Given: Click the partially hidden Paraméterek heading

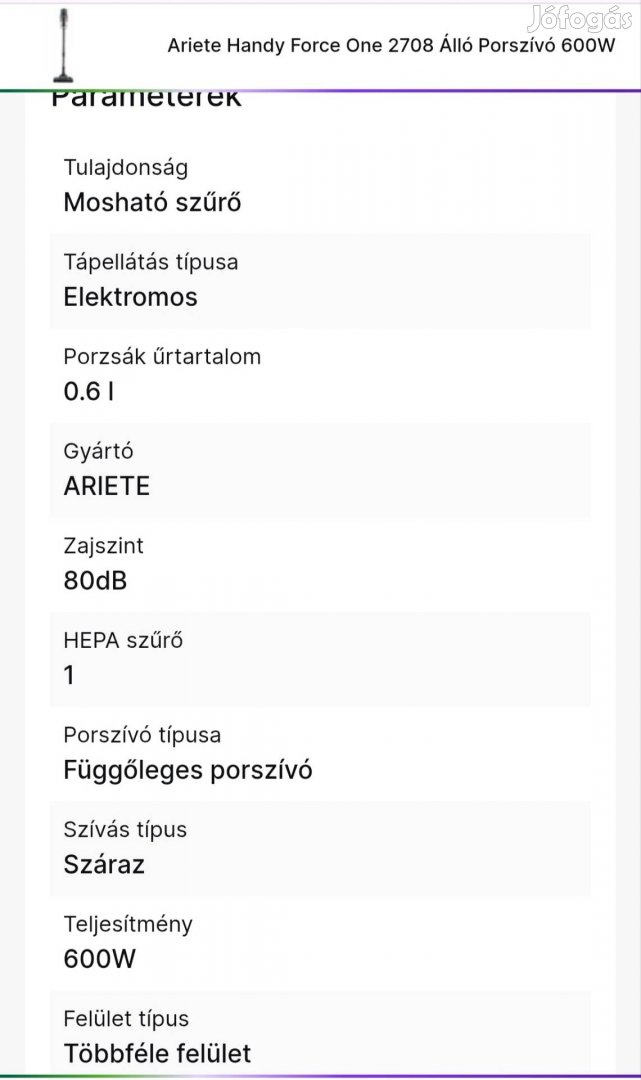Looking at the screenshot, I should (146, 98).
